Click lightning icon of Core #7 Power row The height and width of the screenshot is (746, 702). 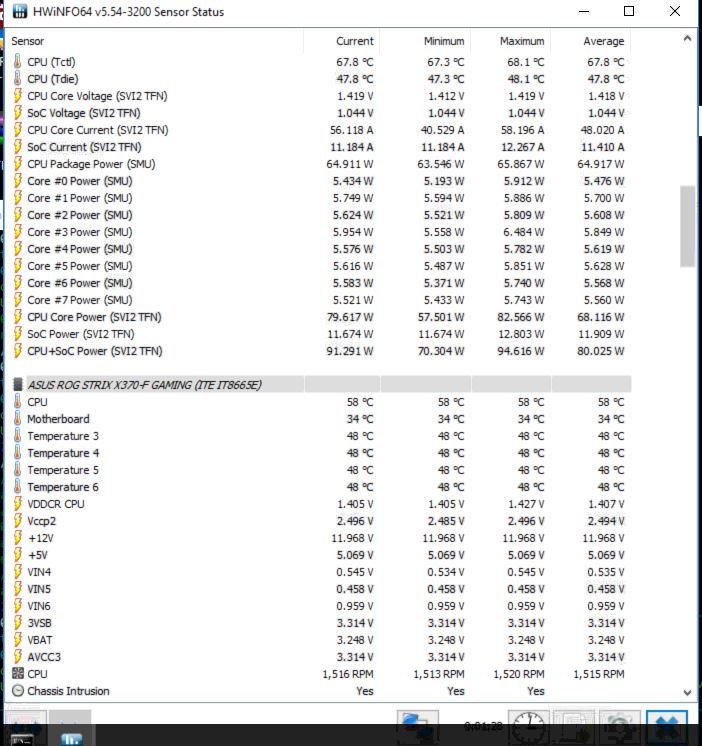pyautogui.click(x=18, y=300)
